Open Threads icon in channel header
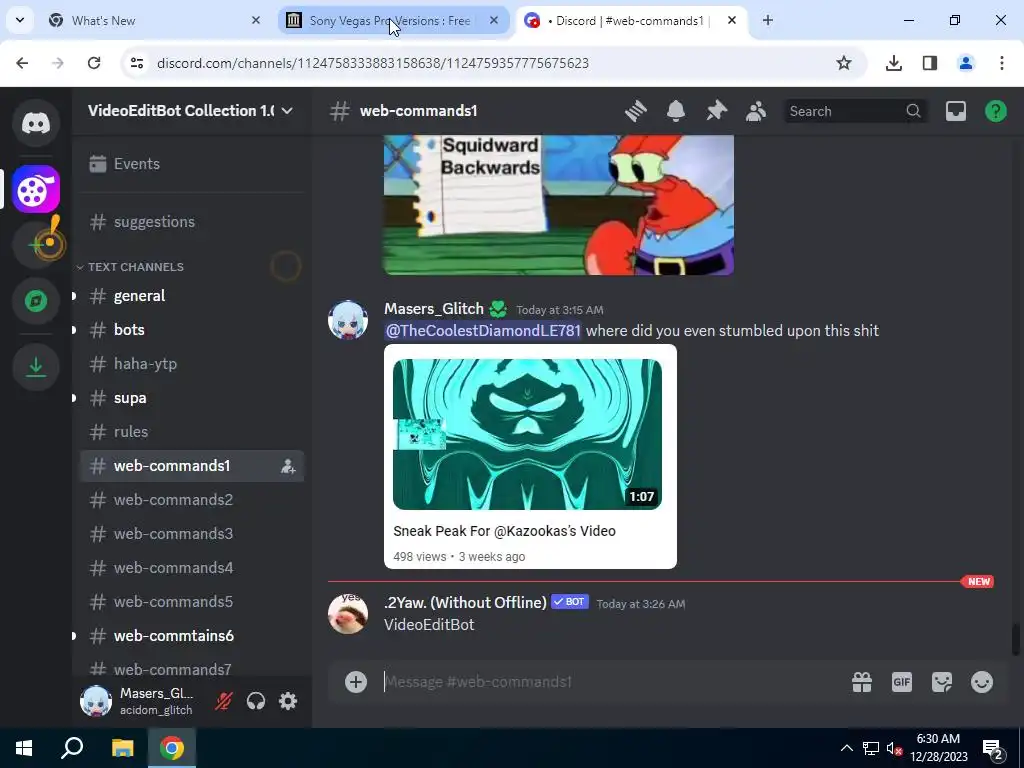The width and height of the screenshot is (1024, 768). [635, 111]
